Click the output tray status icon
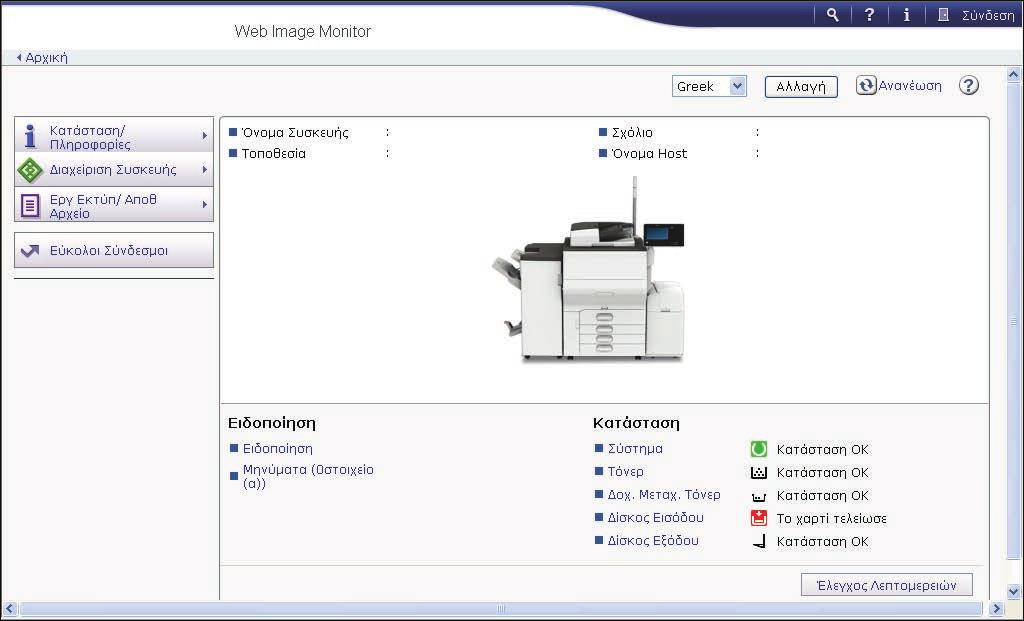Viewport: 1024px width, 621px height. 760,541
